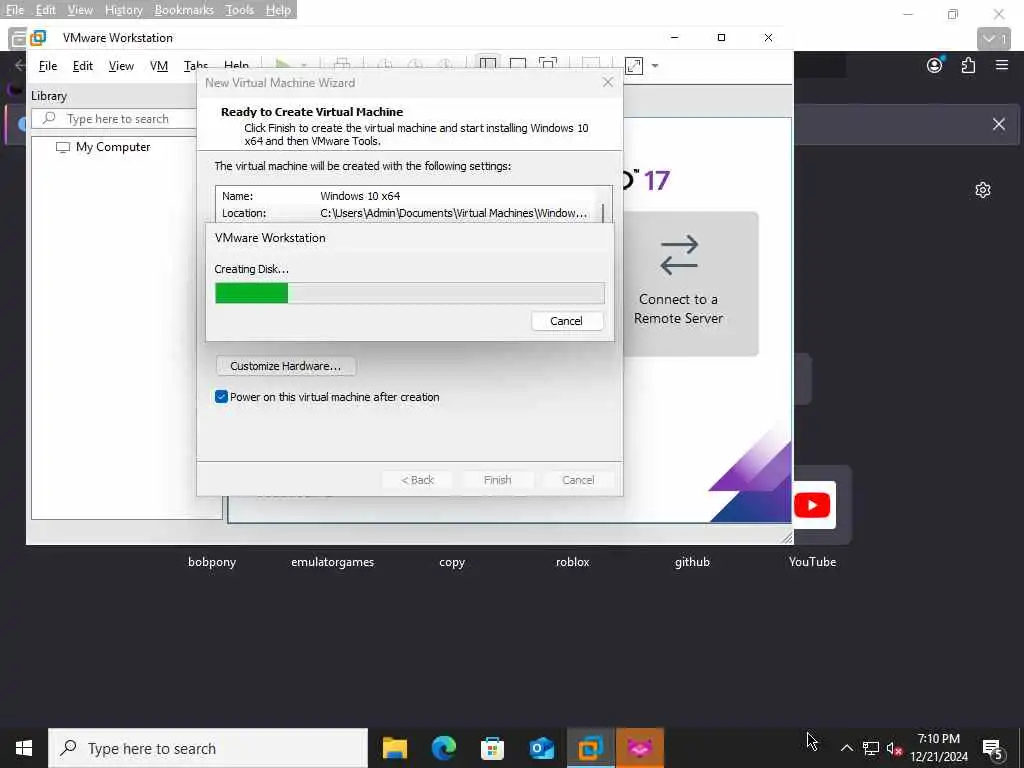Click the wizard's bottom Cancel button

point(578,480)
